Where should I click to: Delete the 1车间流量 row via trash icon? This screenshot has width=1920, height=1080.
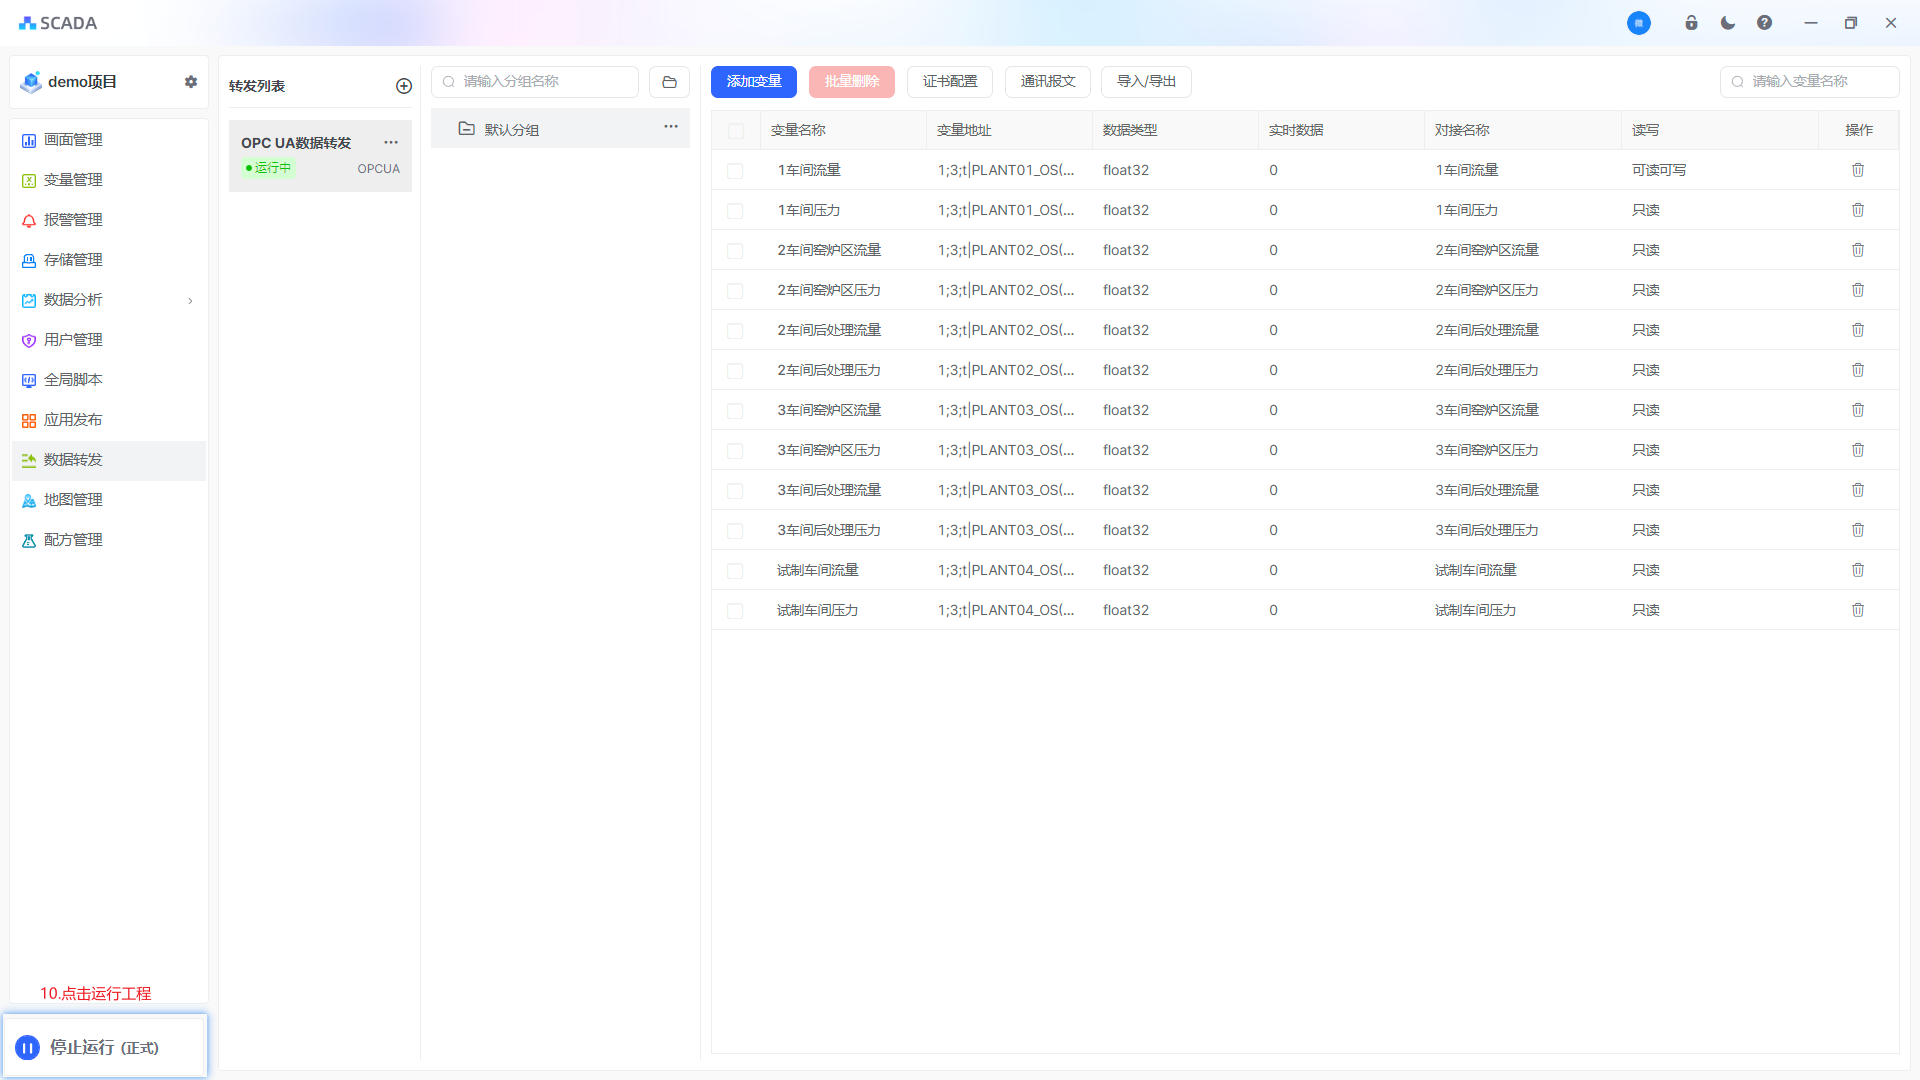click(1858, 170)
